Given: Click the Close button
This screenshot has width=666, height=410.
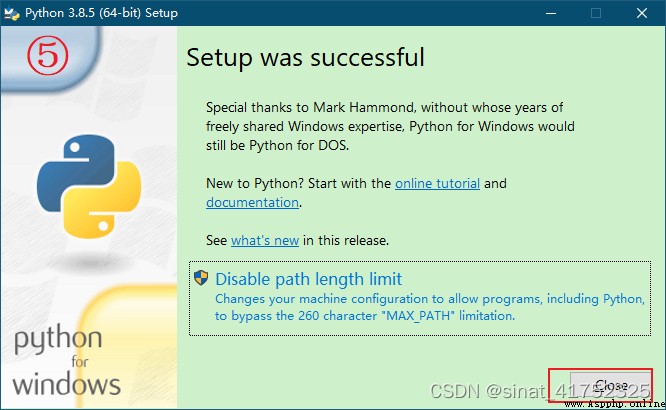Looking at the screenshot, I should [611, 386].
